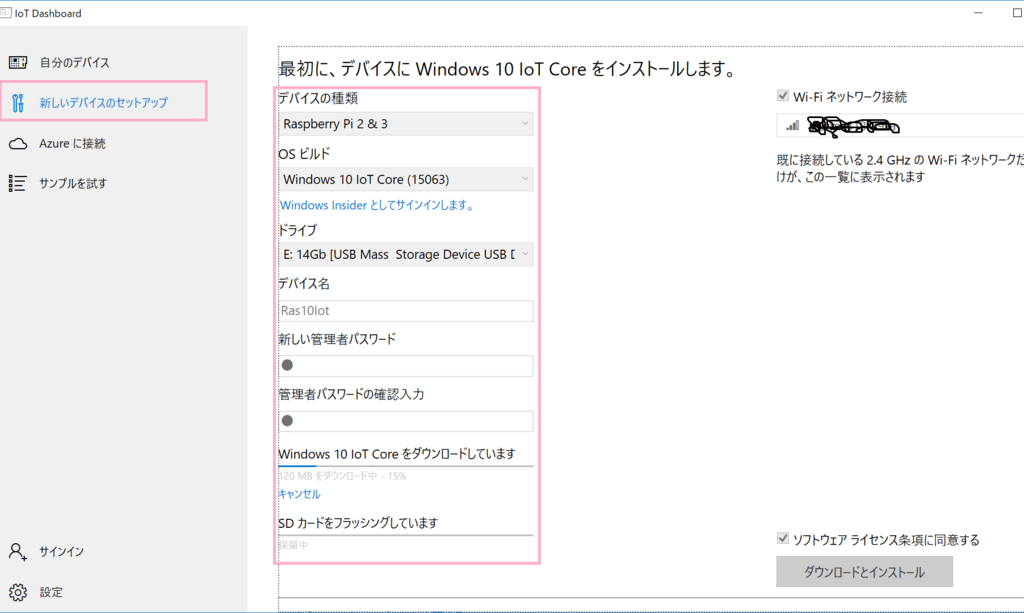Viewport: 1024px width, 613px height.
Task: Click the 新しい管理者パスワード label
Action: point(337,339)
